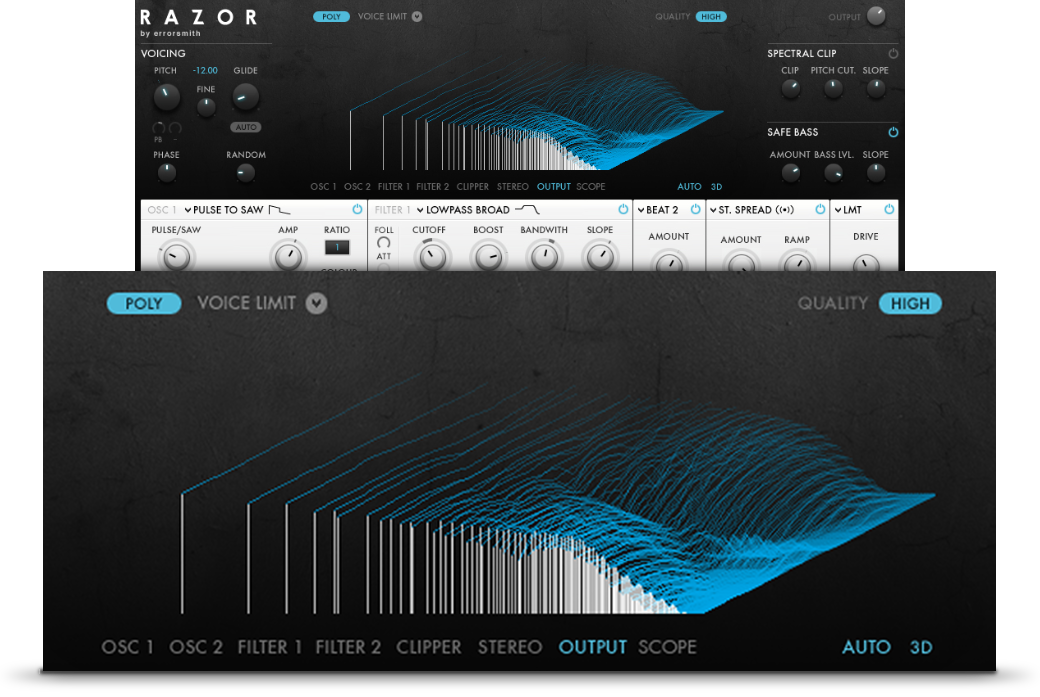Toggle the glide AUTO button under GLIDE
This screenshot has width=1040, height=697.
pyautogui.click(x=245, y=127)
